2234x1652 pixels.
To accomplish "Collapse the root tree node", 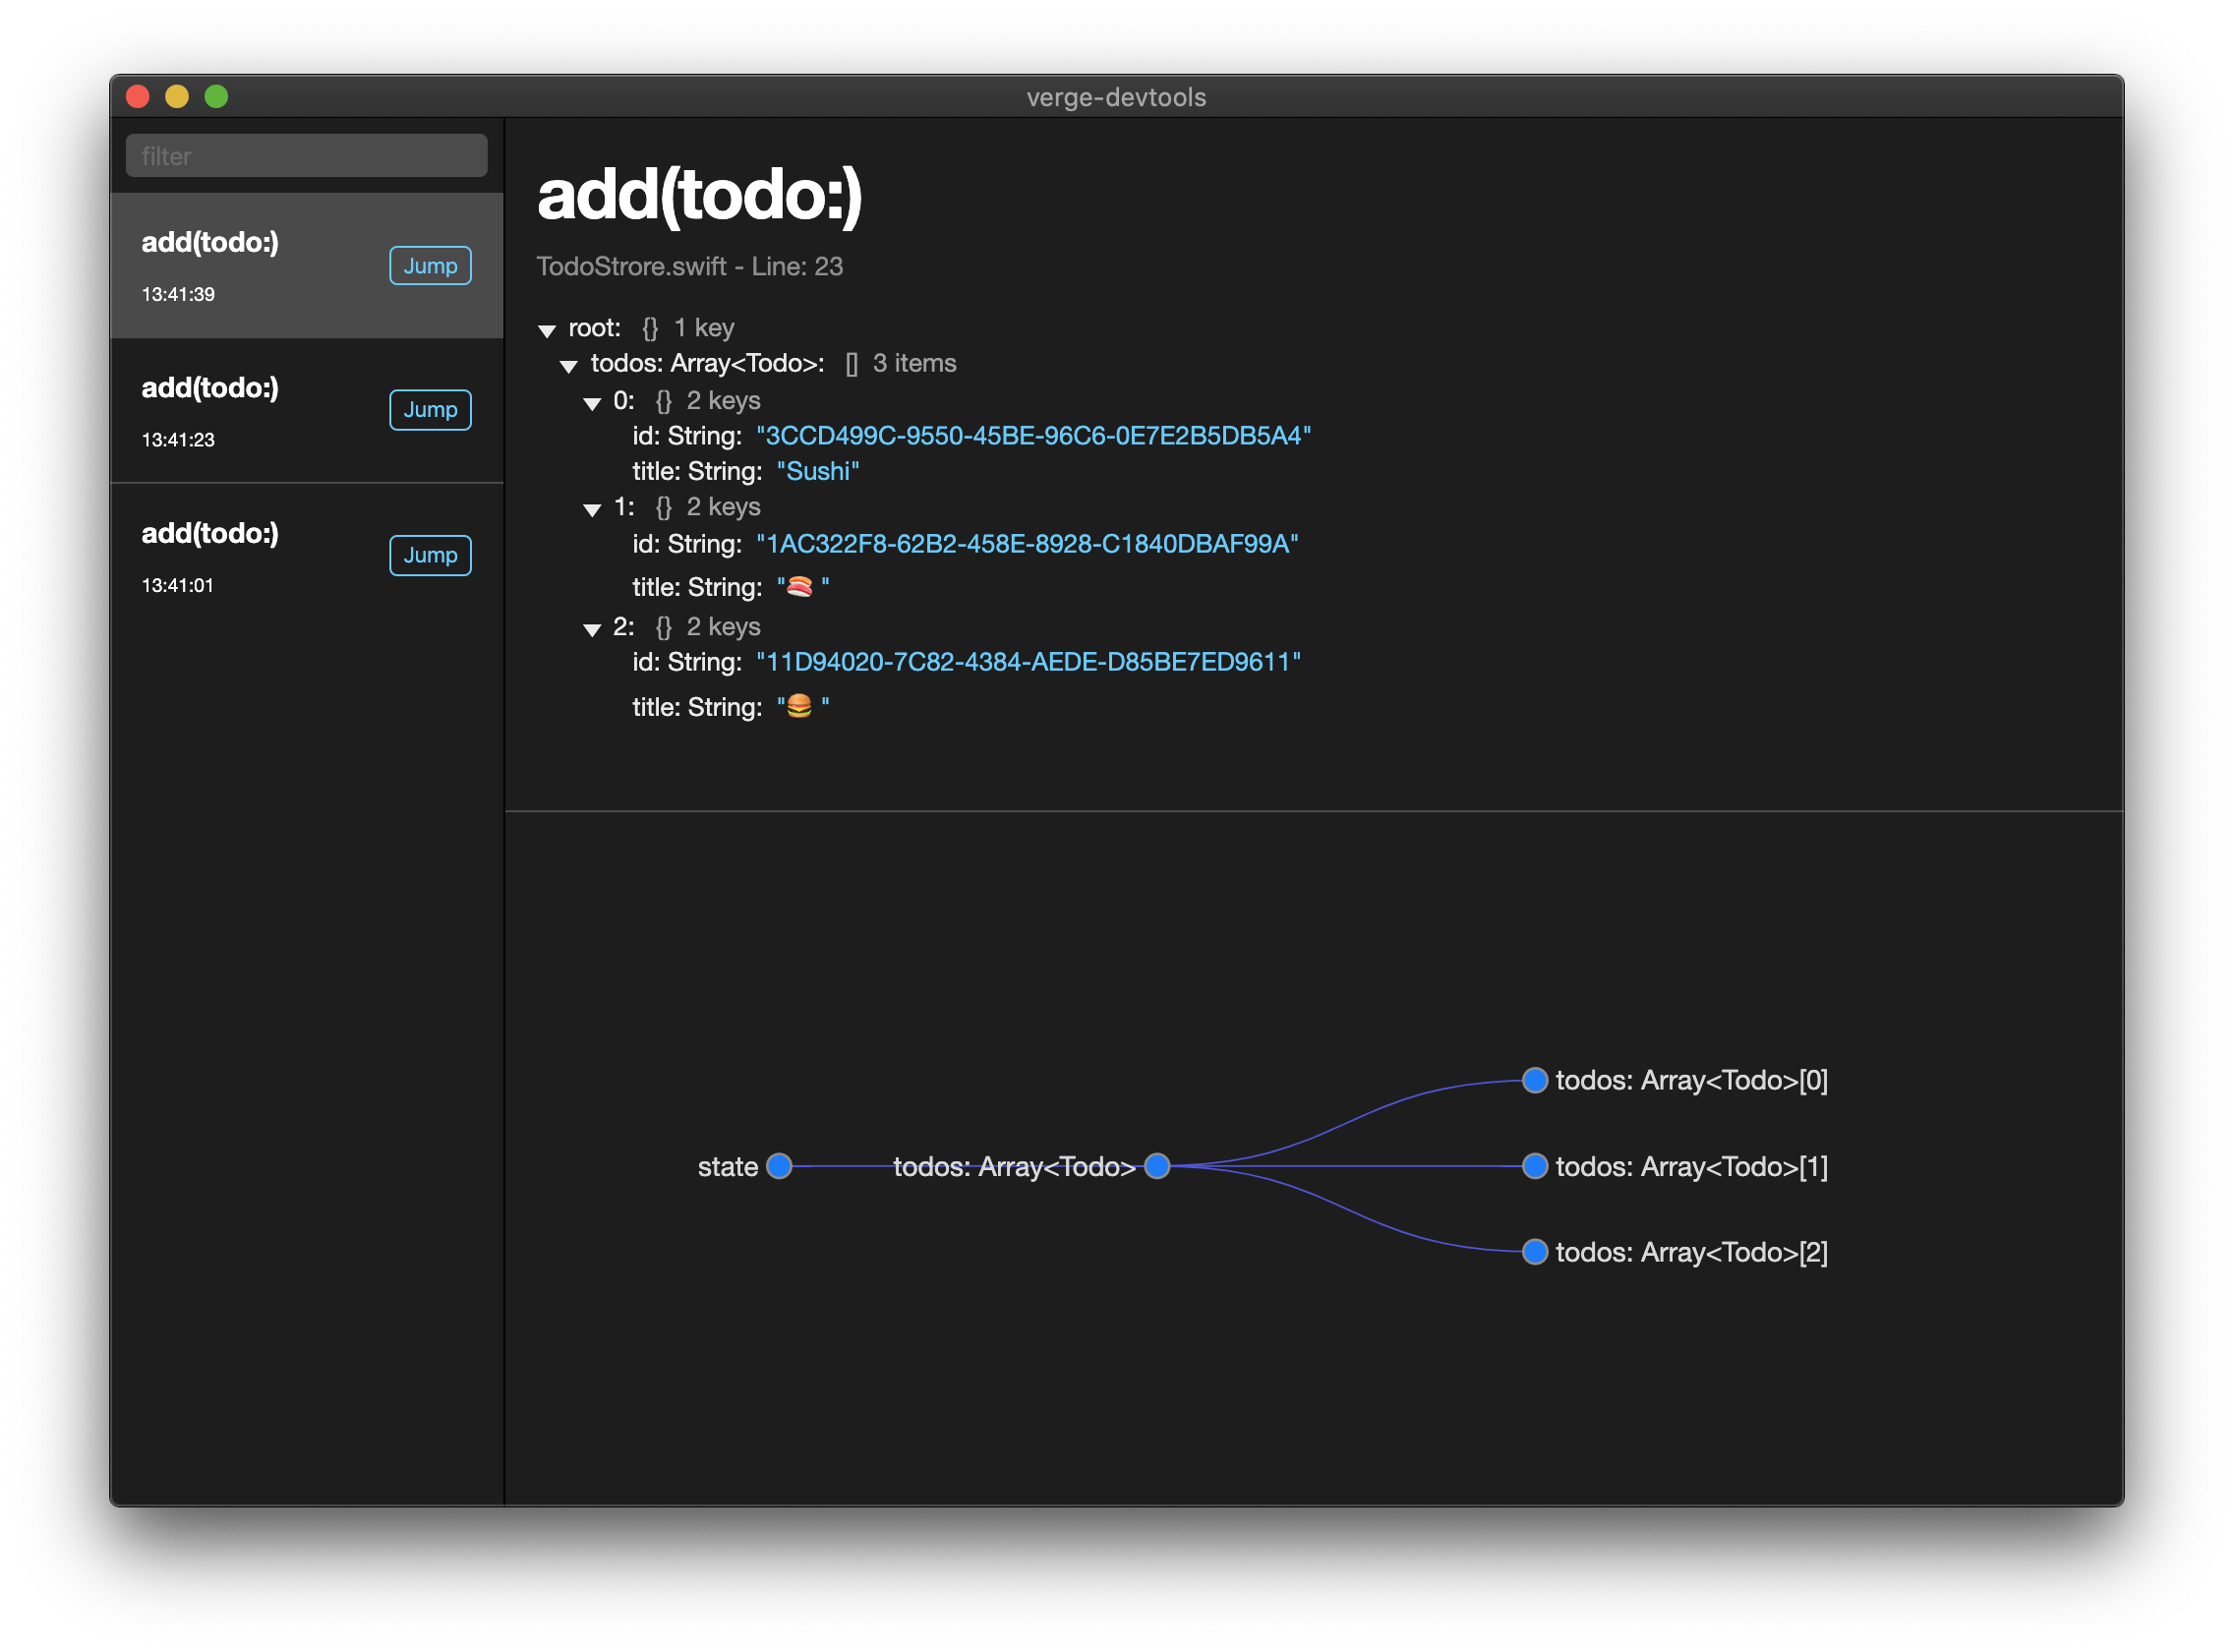I will click(x=547, y=330).
